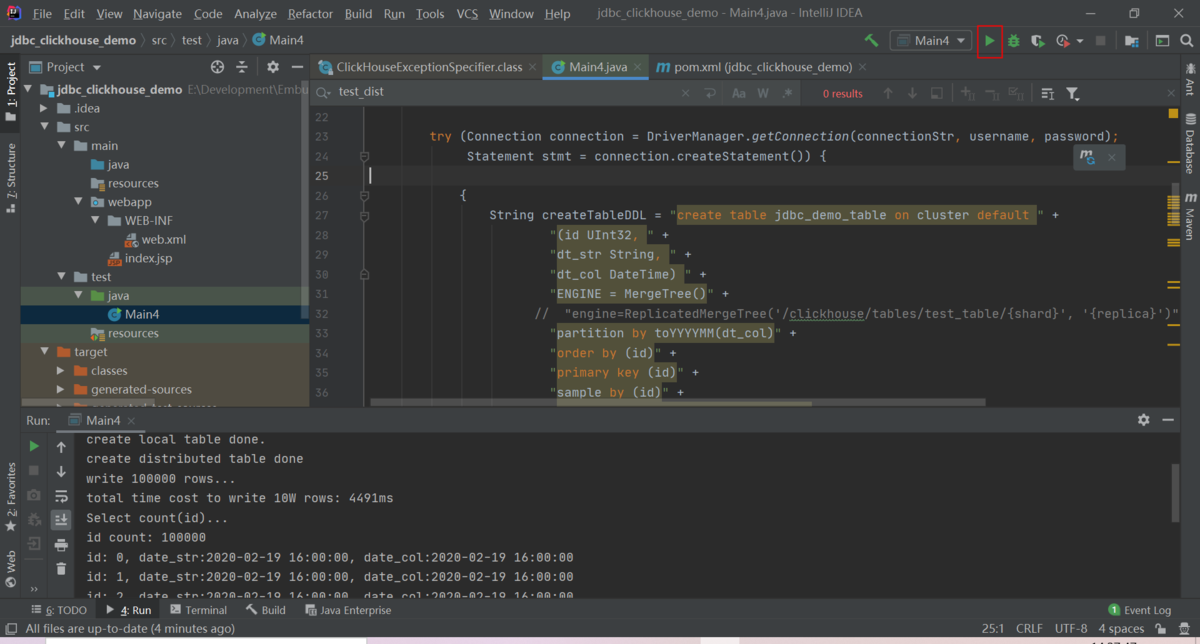Collapse the webapp folder
Viewport: 1200px width, 644px height.
[x=77, y=202]
